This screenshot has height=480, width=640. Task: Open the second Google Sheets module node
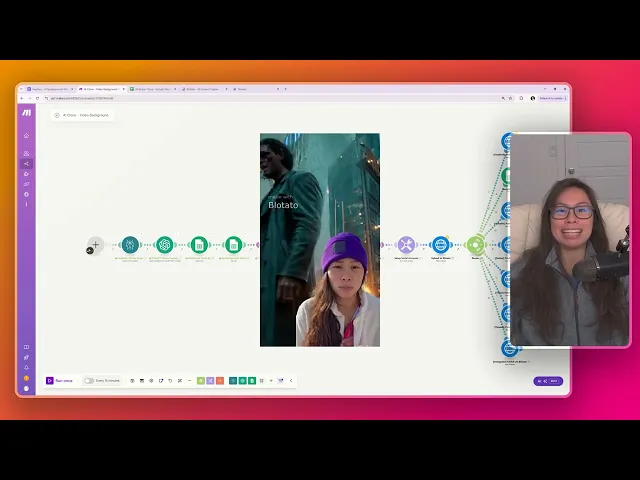point(233,245)
